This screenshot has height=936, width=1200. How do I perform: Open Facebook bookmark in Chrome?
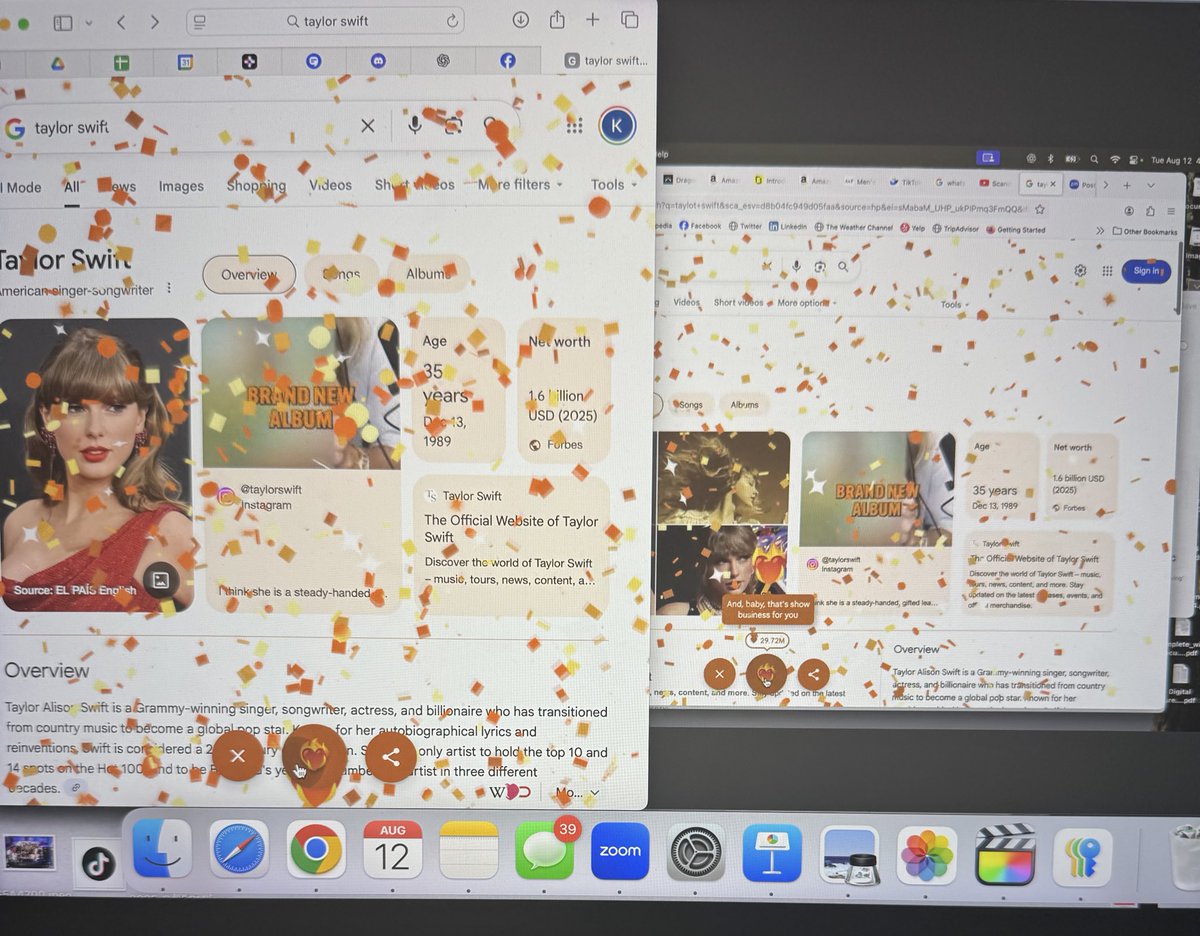(700, 226)
